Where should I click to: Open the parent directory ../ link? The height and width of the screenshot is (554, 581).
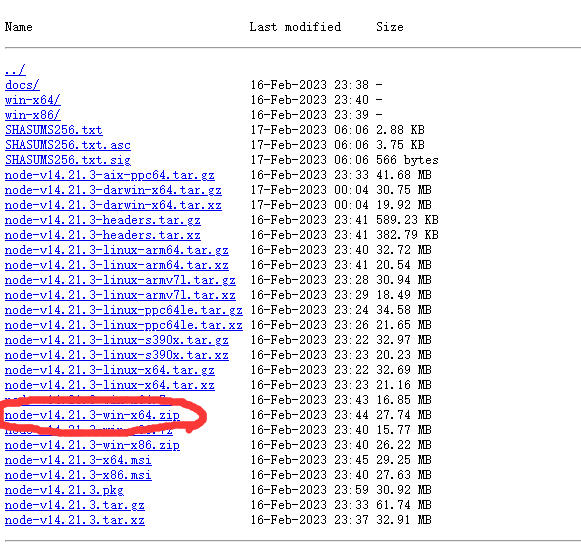pyautogui.click(x=15, y=70)
